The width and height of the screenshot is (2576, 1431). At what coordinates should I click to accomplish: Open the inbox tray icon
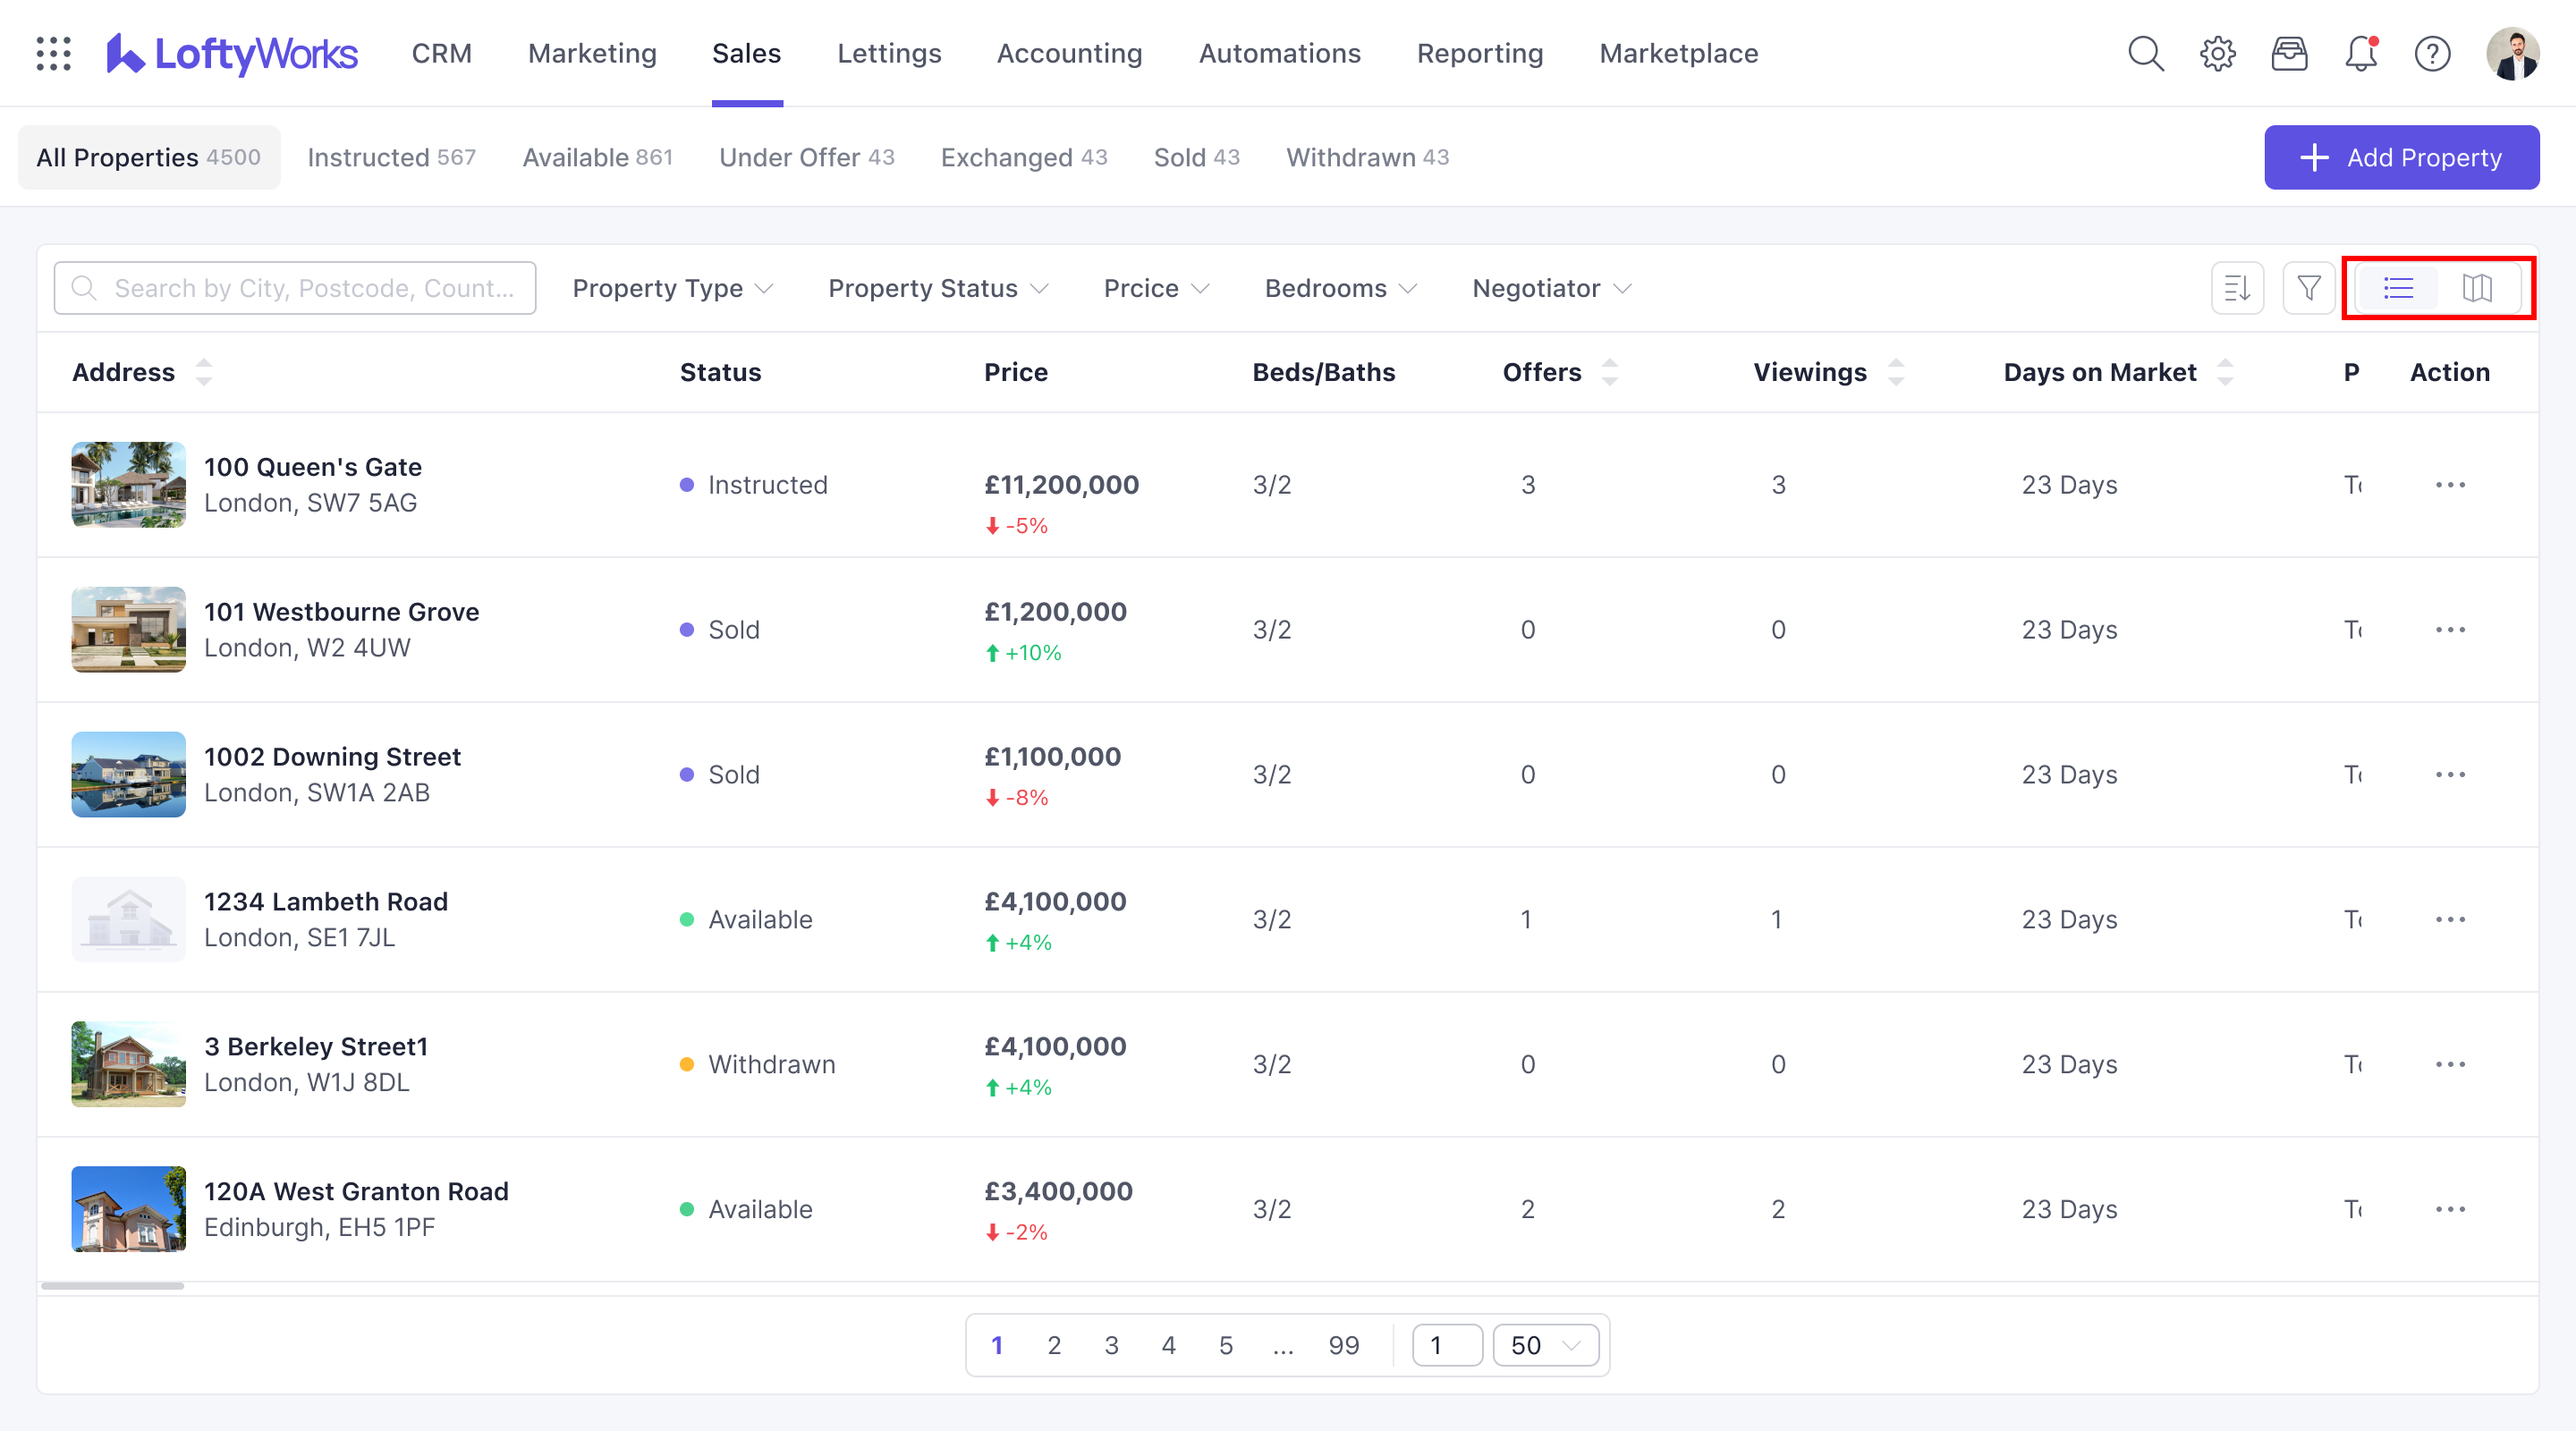[x=2289, y=53]
